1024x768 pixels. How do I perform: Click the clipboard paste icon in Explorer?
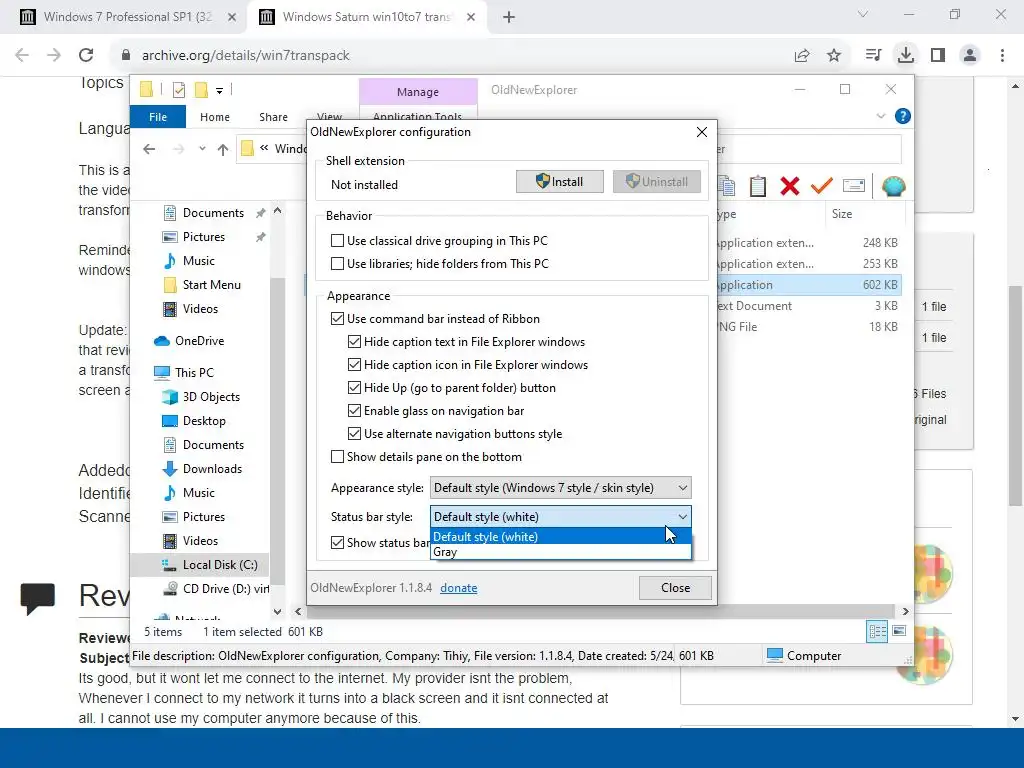tap(758, 186)
